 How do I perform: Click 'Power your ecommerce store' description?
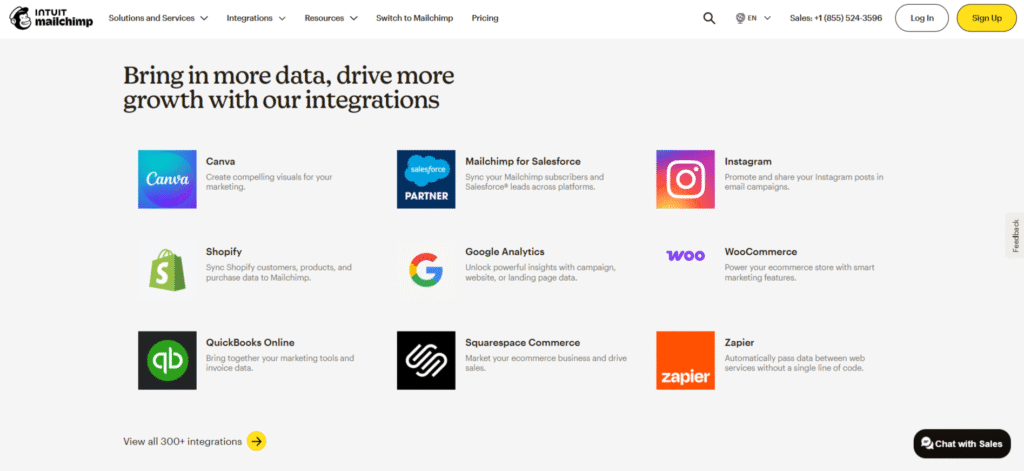click(799, 272)
